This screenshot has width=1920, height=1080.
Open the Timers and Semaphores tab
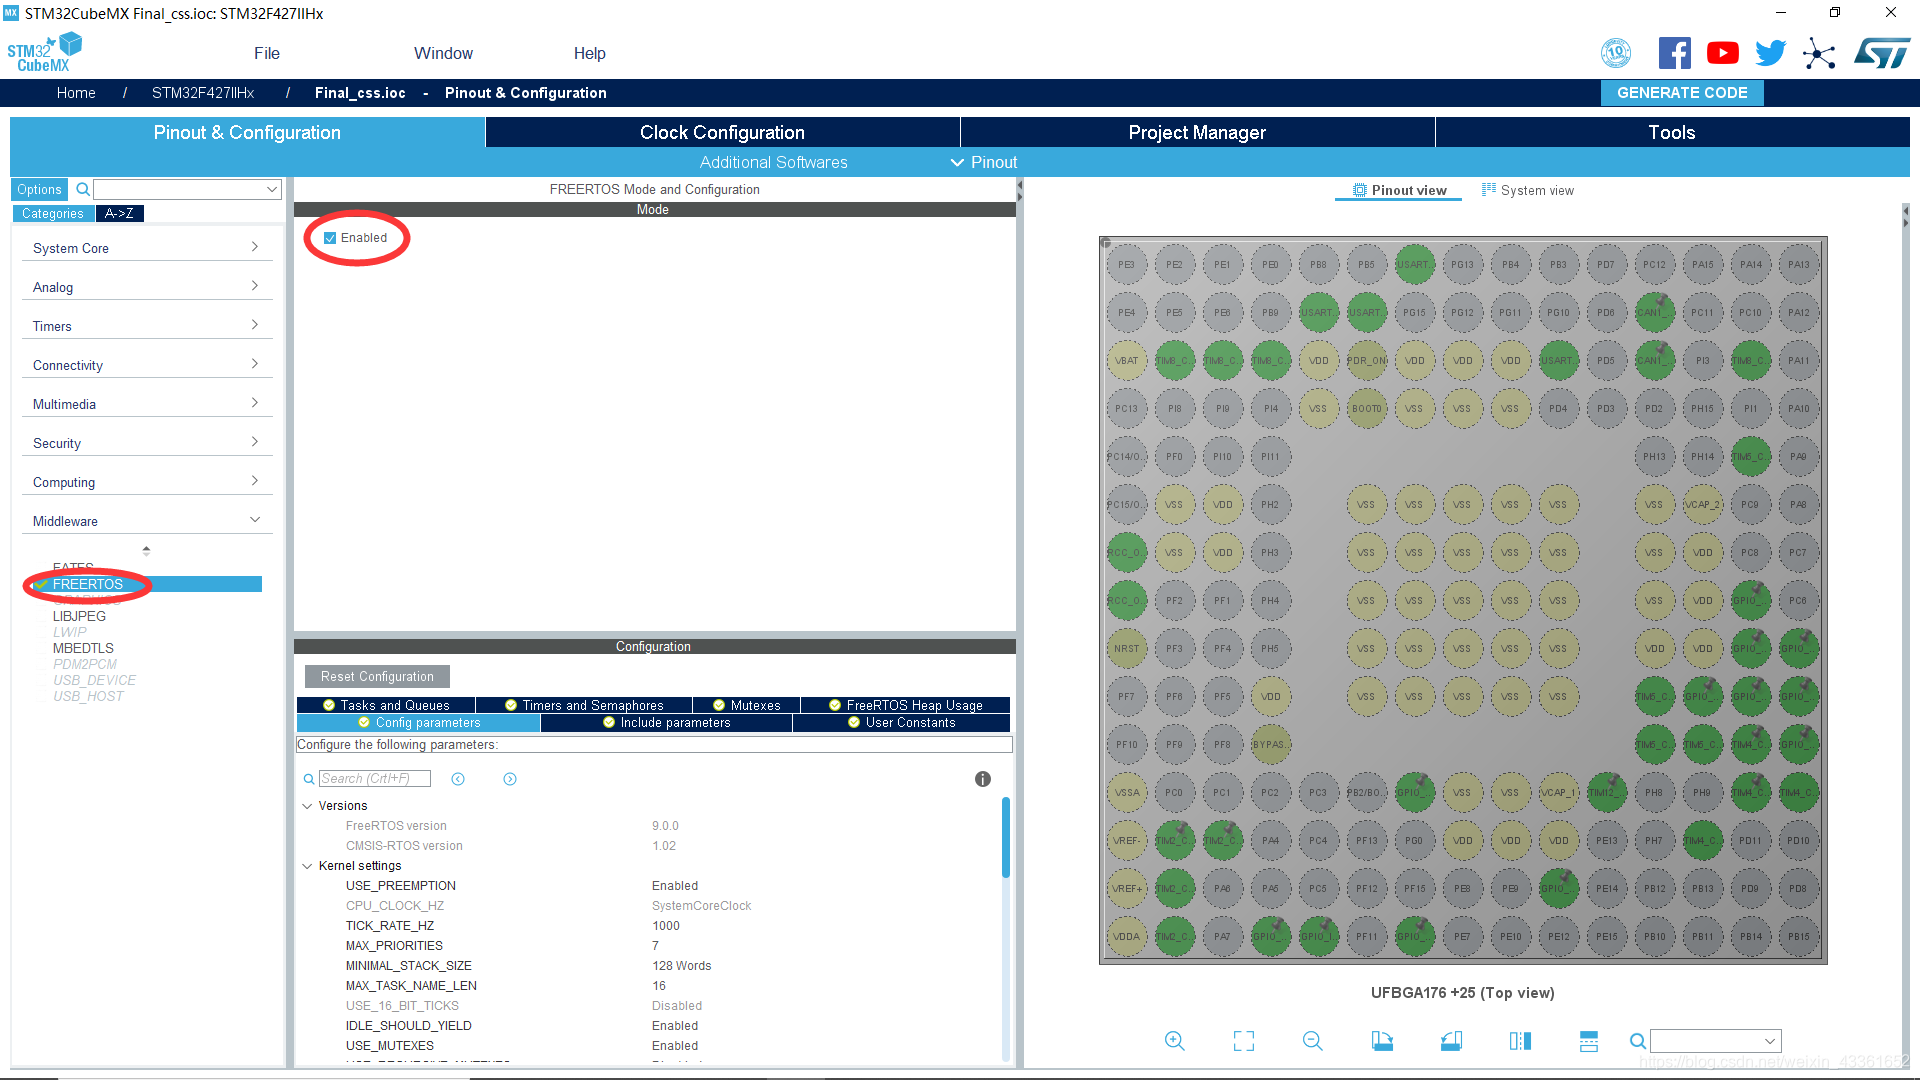(584, 705)
